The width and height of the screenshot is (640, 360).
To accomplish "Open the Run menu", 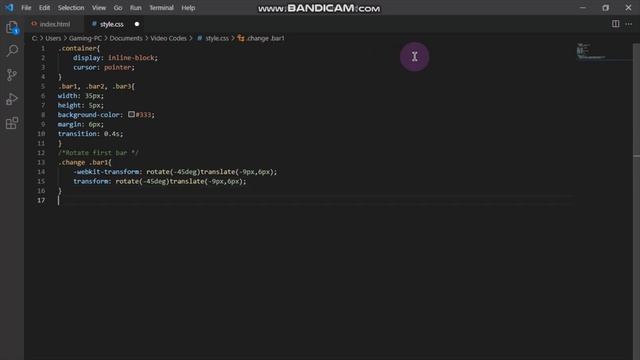I will click(136, 8).
